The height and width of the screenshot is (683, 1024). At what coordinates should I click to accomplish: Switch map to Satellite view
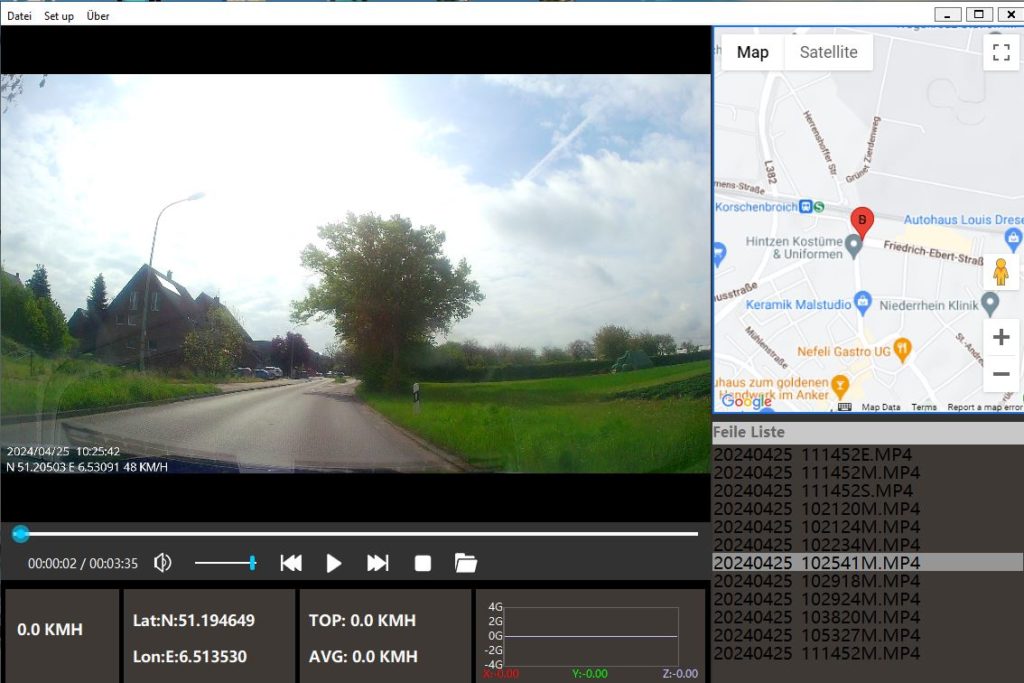828,52
